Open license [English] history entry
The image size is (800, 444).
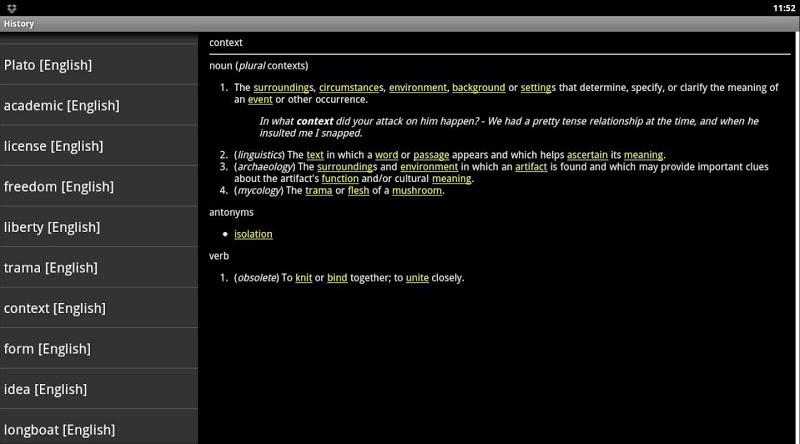(x=53, y=146)
